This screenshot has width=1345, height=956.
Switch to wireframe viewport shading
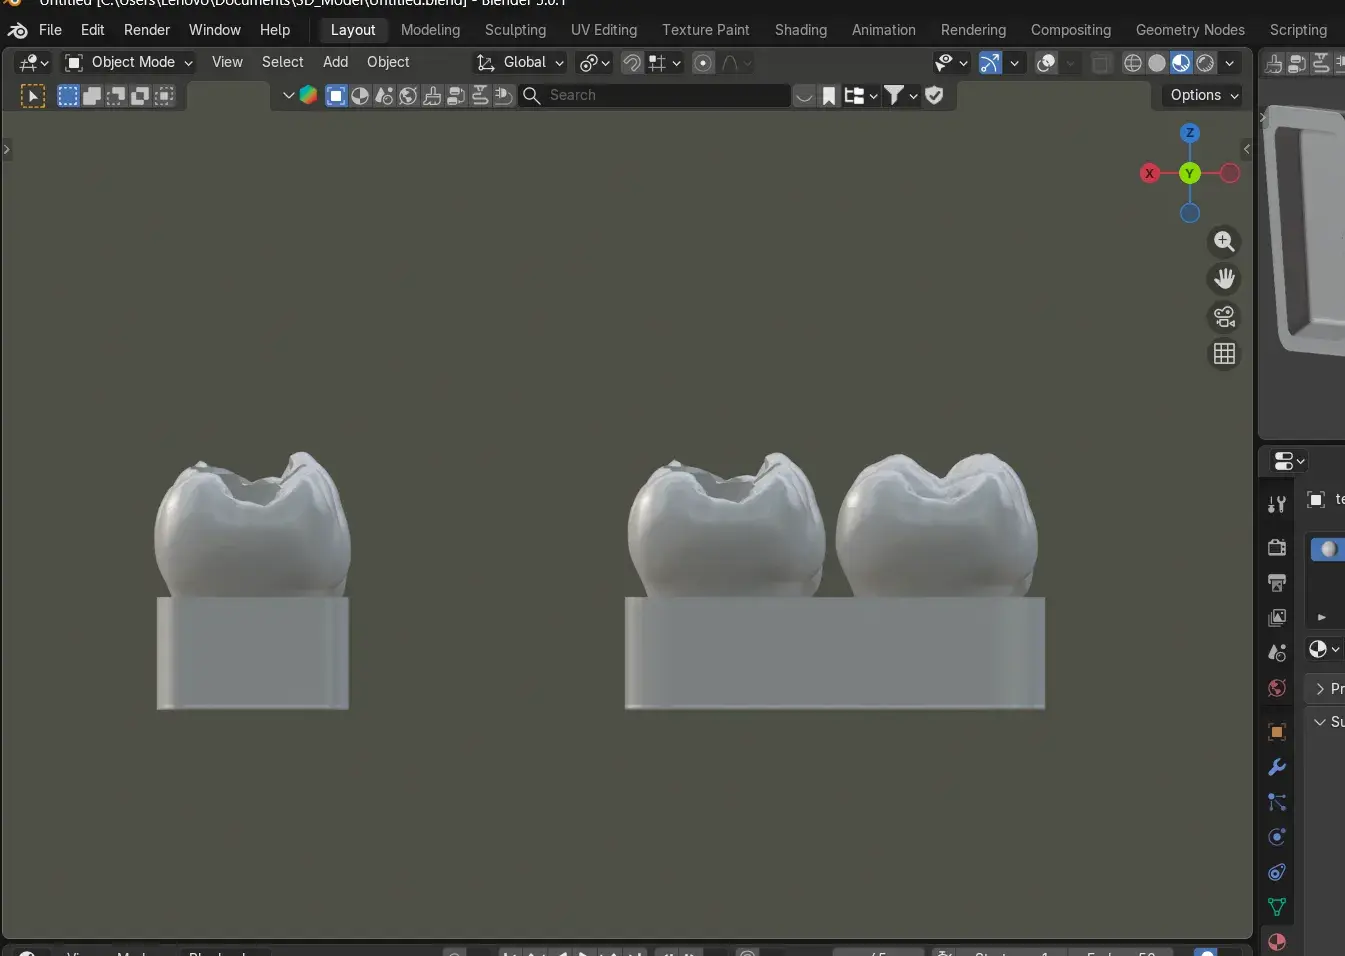click(x=1133, y=63)
